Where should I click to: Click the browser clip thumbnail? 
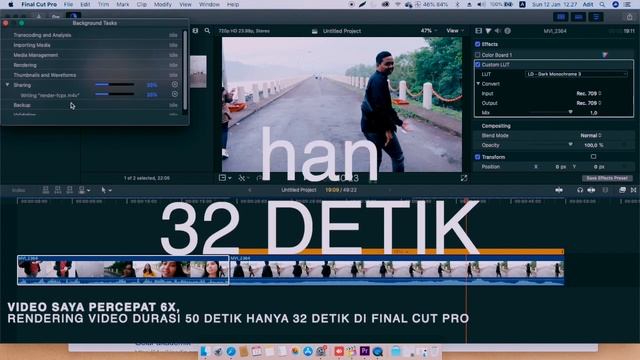tap(198, 72)
